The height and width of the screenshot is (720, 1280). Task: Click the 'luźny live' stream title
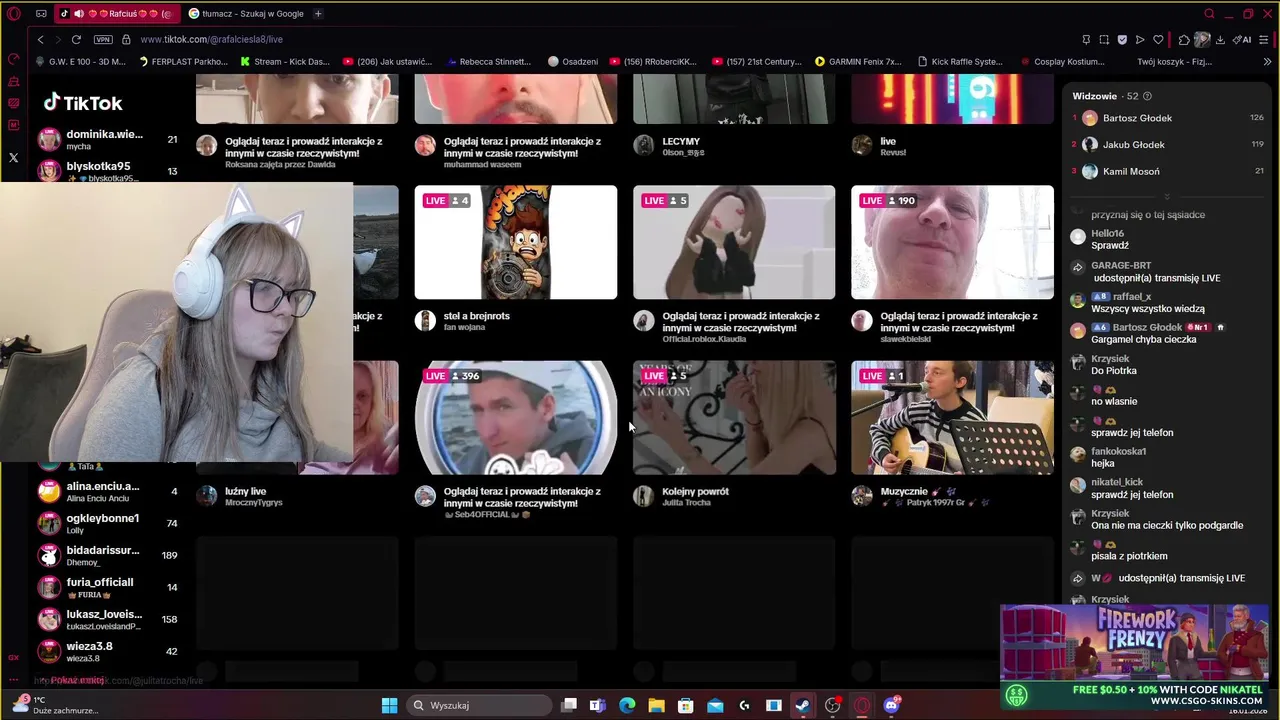coord(245,491)
